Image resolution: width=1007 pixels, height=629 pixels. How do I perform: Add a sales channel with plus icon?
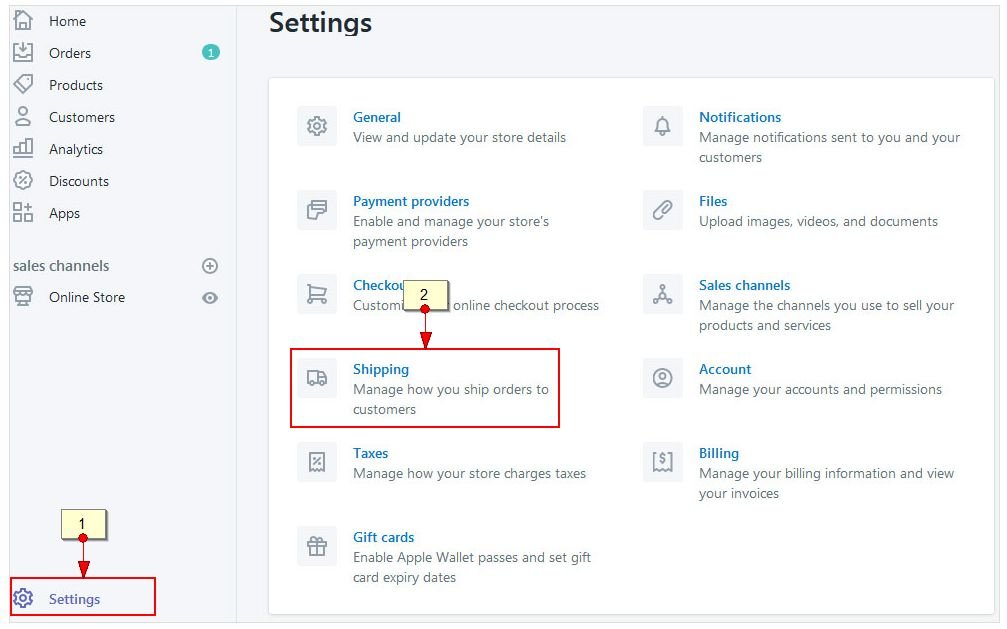(210, 266)
